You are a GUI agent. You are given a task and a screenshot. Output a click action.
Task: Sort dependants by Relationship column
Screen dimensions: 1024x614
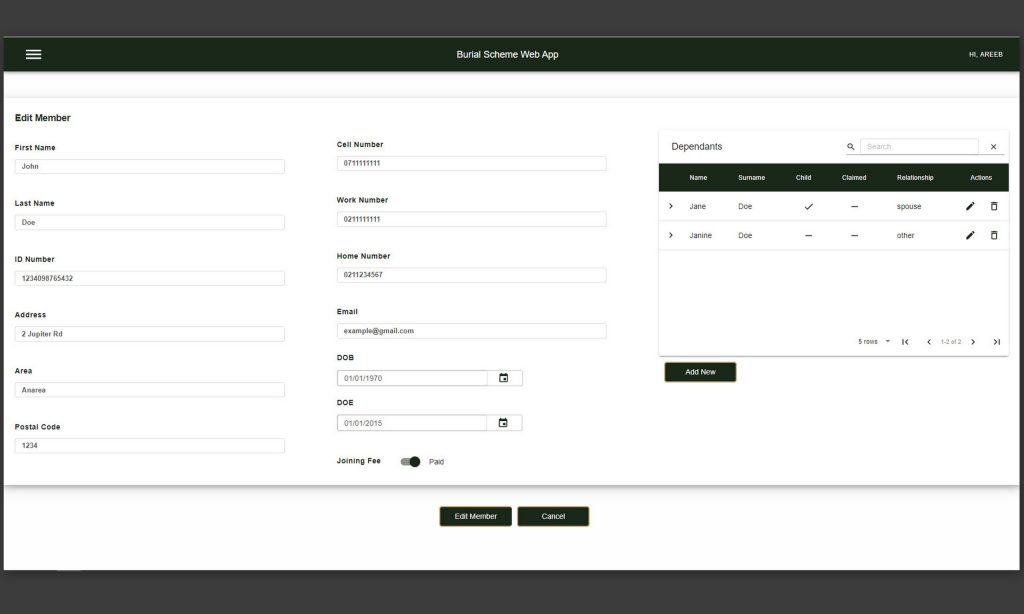tap(914, 178)
